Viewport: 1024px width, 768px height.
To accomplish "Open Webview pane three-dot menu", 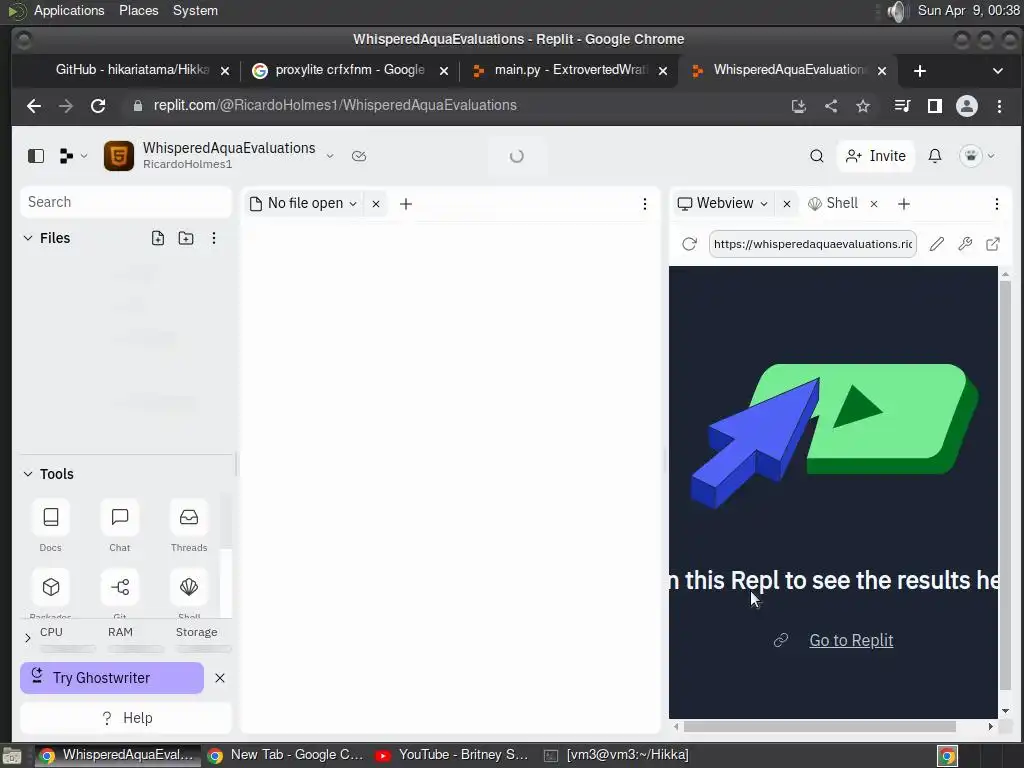I will click(997, 204).
